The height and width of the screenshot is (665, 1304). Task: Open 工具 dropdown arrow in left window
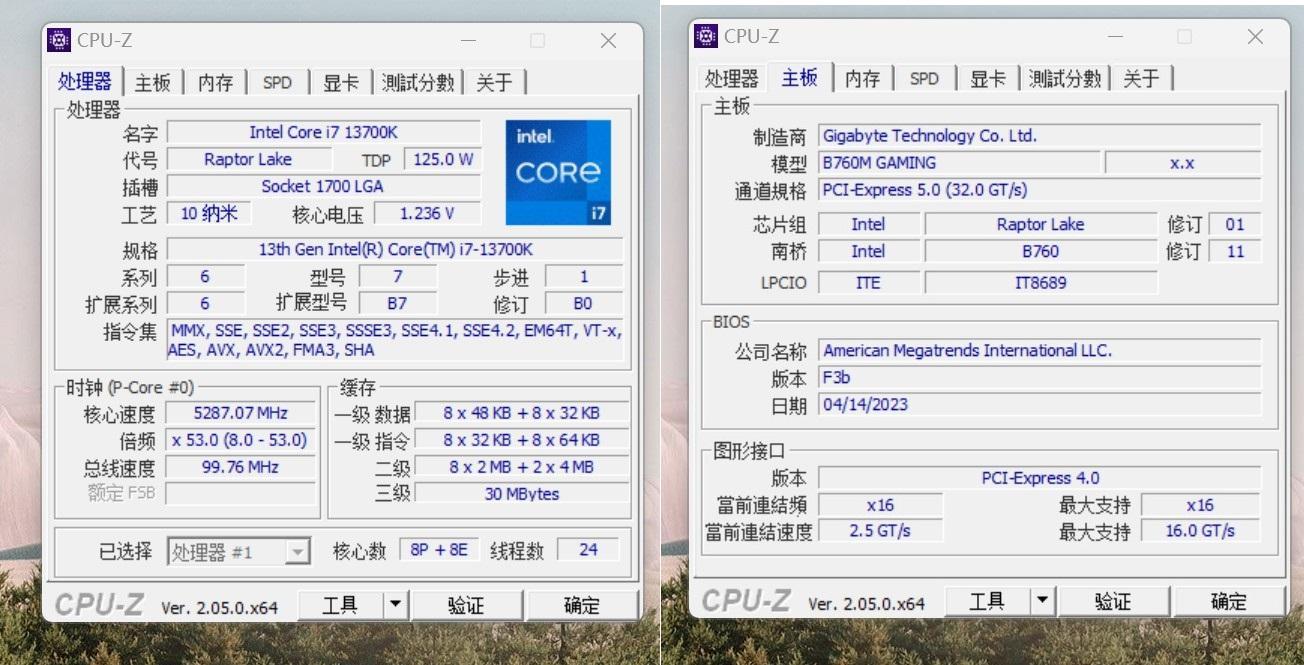click(x=396, y=605)
